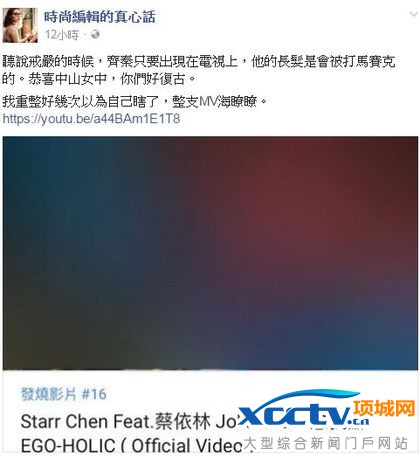This screenshot has height=456, width=420.
Task: Open the 時尚編輯的真心話 page name
Action: click(x=100, y=17)
